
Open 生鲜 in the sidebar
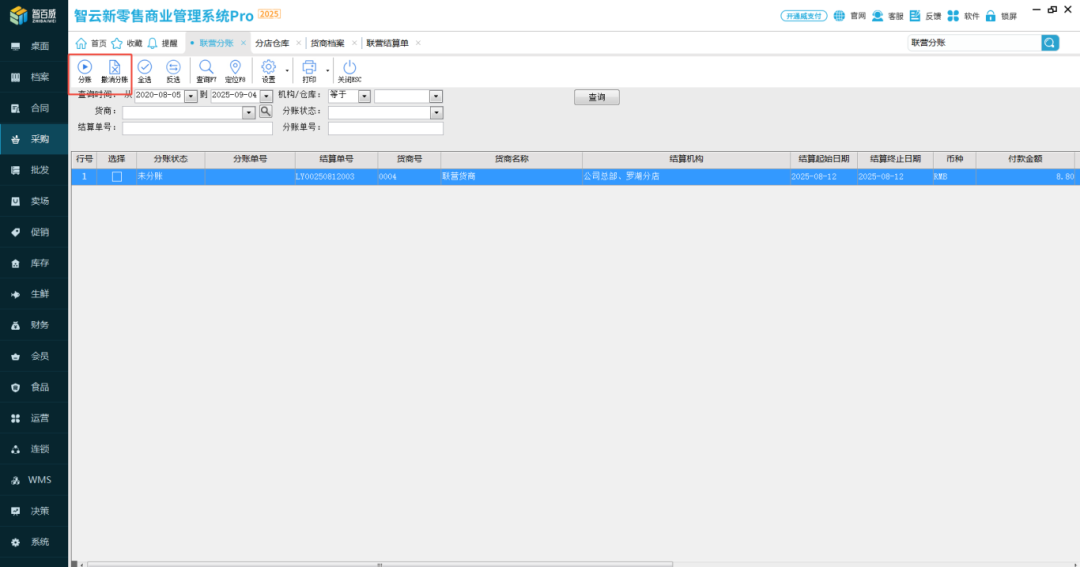pos(34,294)
